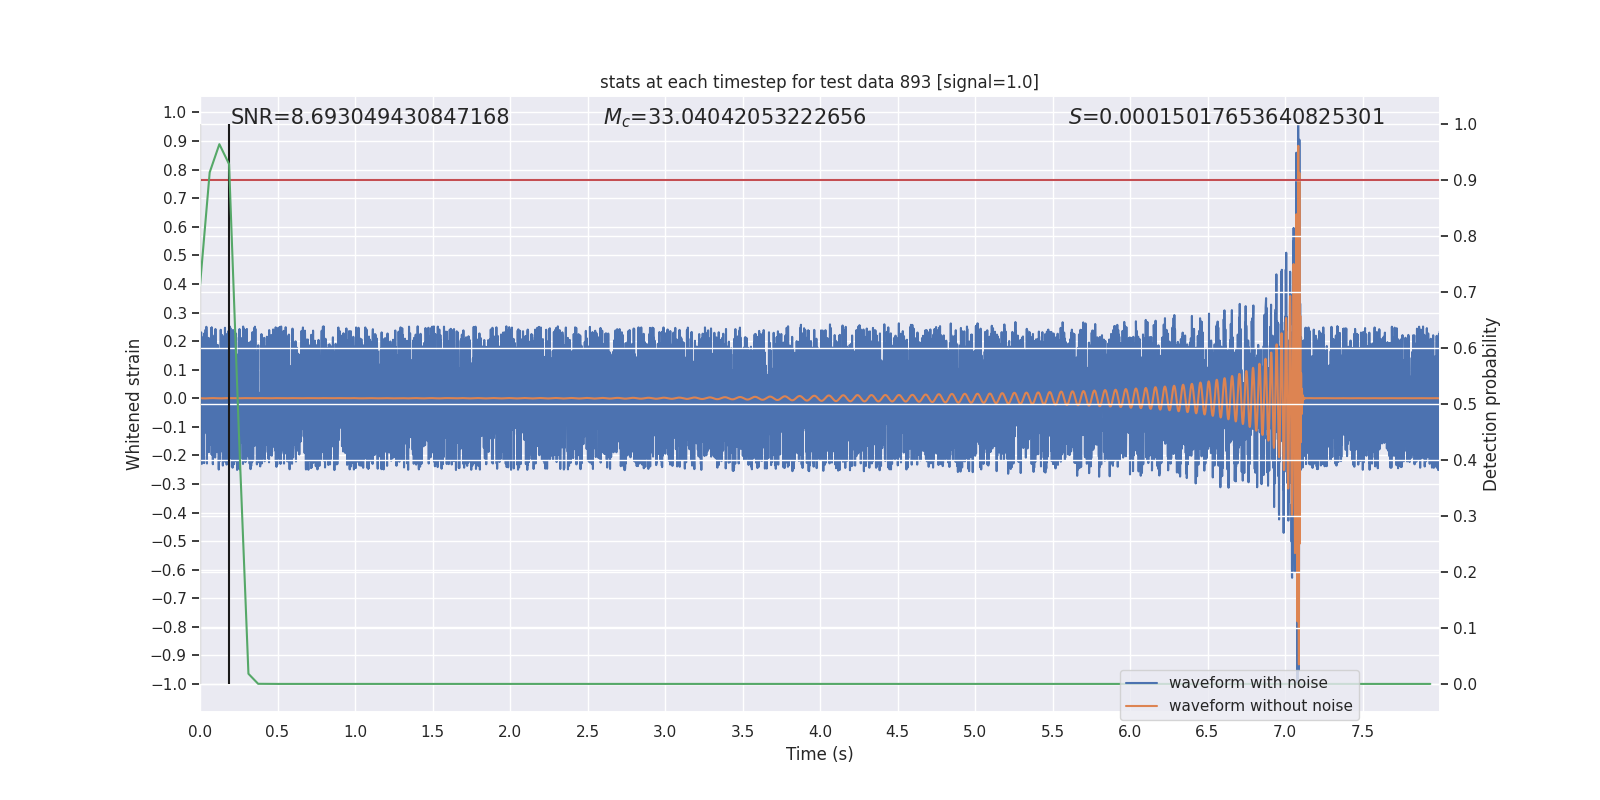Click the 1.0 tick on the Detection probability axis
This screenshot has height=800, width=1600.
pos(1465,125)
